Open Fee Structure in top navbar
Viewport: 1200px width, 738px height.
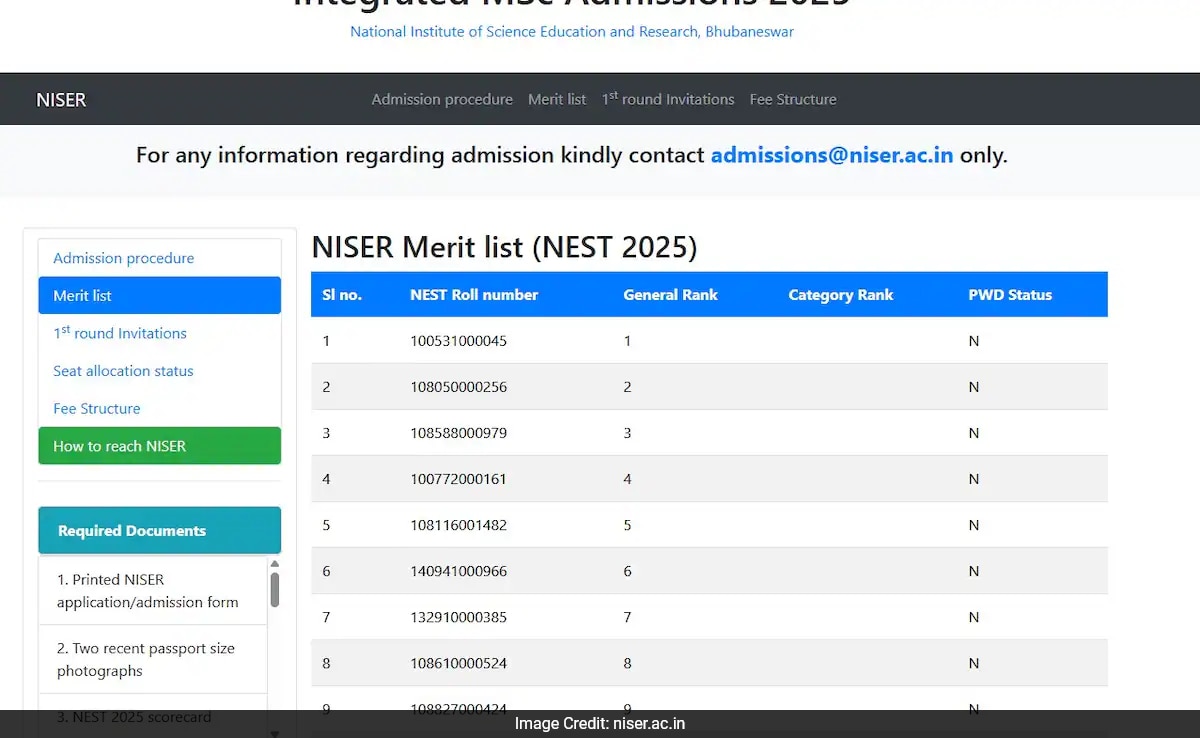pyautogui.click(x=793, y=99)
